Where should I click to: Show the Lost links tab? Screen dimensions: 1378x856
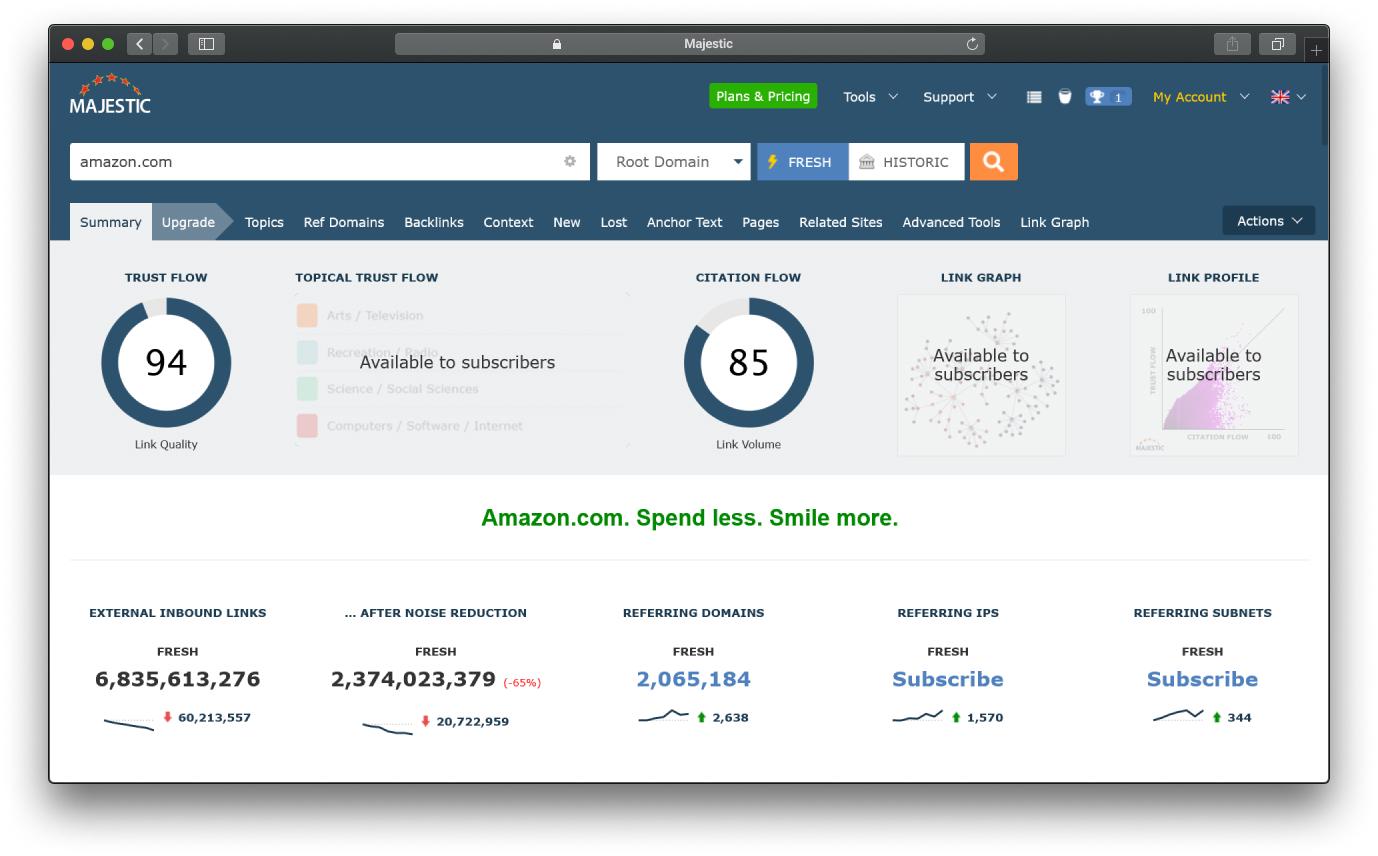pos(614,222)
